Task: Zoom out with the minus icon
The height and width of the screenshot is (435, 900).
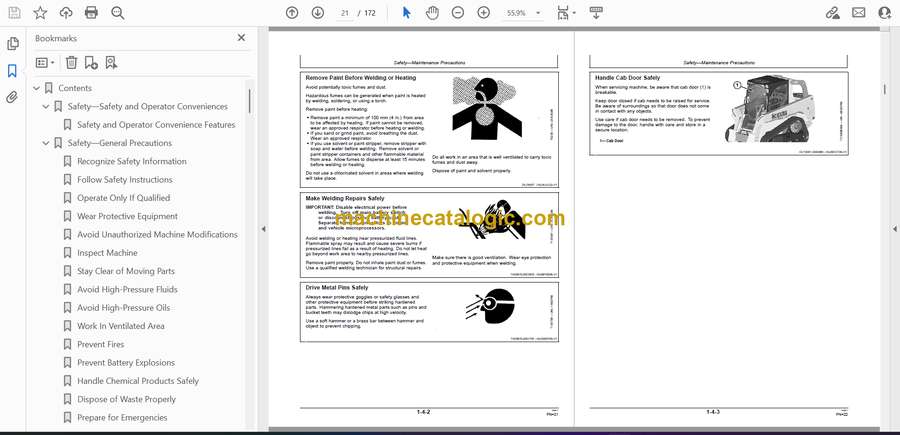Action: tap(457, 13)
